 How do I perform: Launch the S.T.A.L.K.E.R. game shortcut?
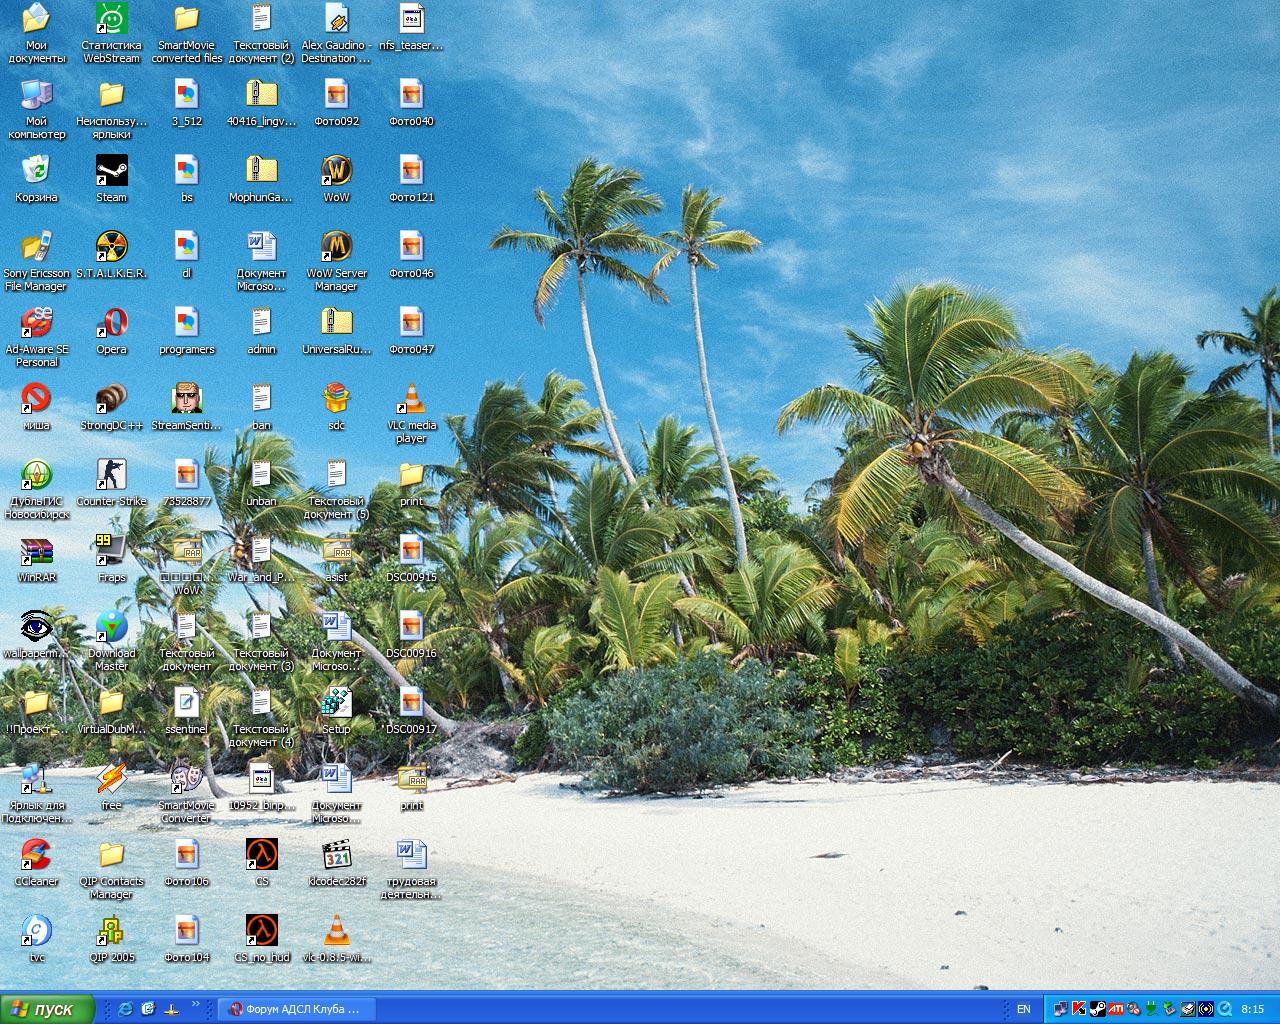coord(111,247)
